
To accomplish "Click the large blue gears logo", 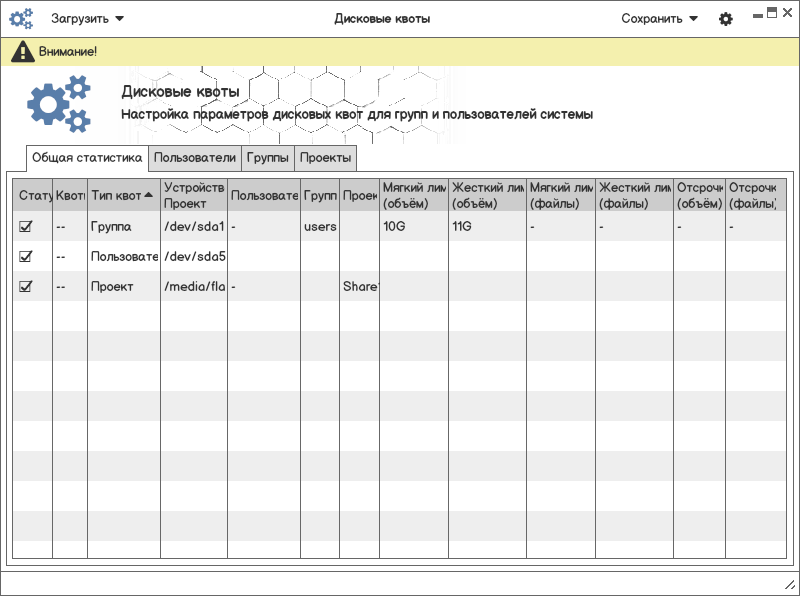I will click(59, 104).
